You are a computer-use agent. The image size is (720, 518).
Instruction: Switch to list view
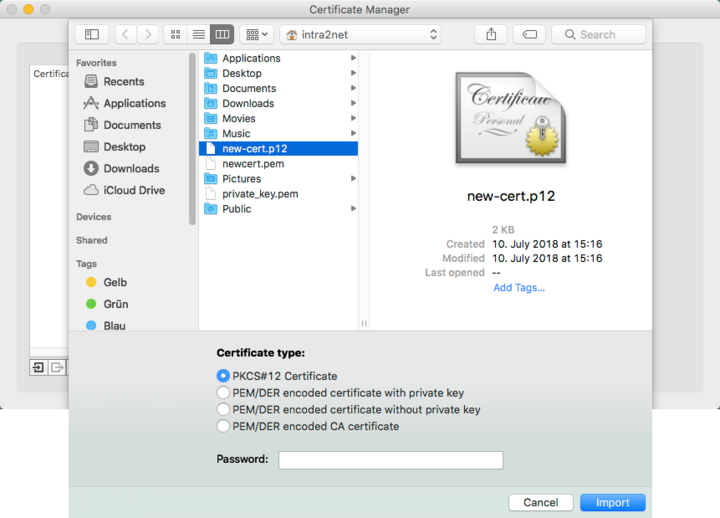(199, 34)
